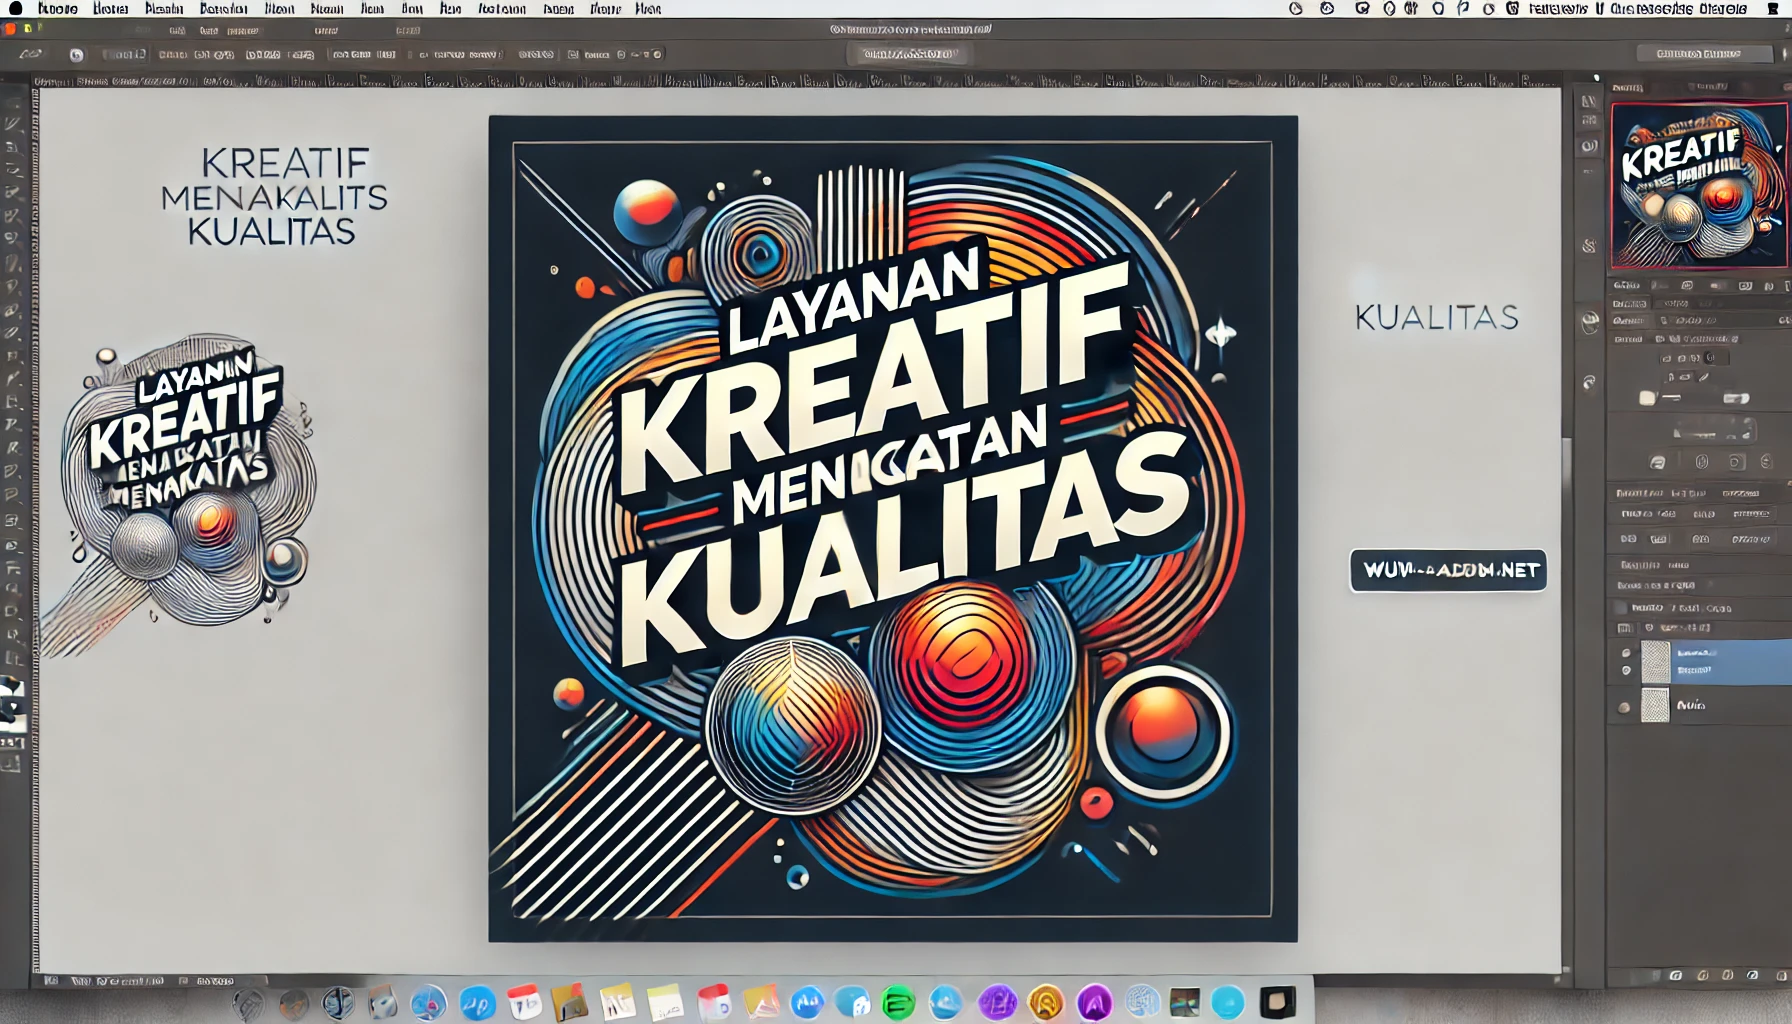The height and width of the screenshot is (1024, 1792).
Task: Open the round collapsed panel icon beside Navigator
Action: tap(1589, 146)
